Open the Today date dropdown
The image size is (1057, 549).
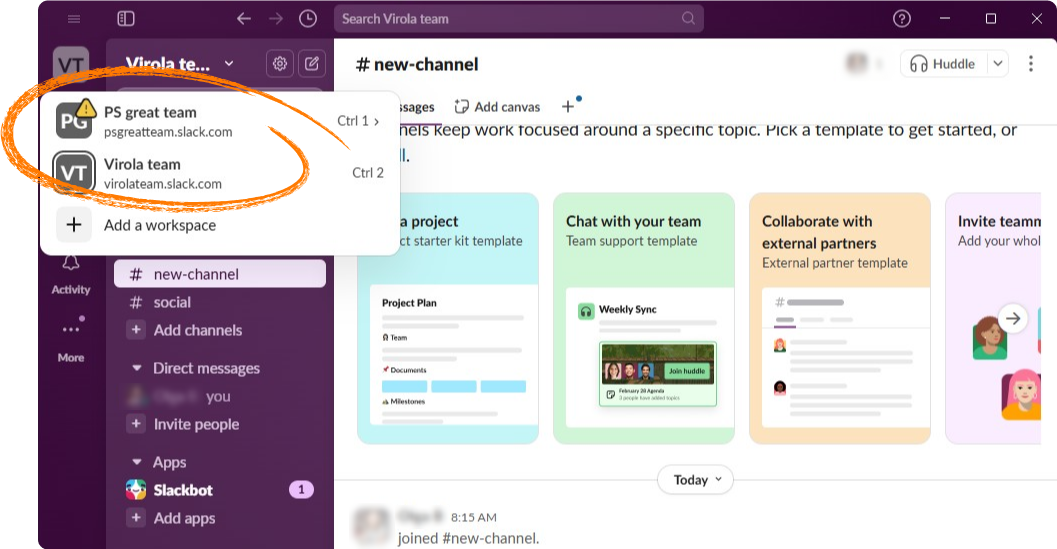696,480
